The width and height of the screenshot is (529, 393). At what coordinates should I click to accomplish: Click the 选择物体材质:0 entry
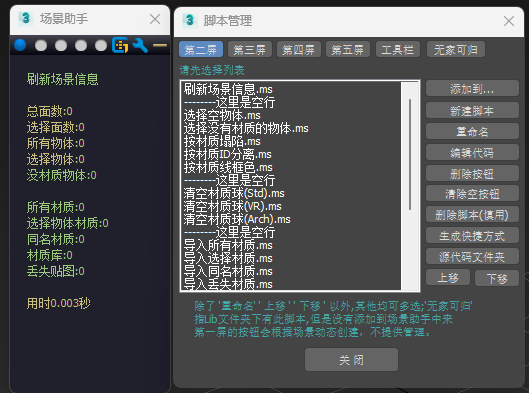tap(68, 223)
